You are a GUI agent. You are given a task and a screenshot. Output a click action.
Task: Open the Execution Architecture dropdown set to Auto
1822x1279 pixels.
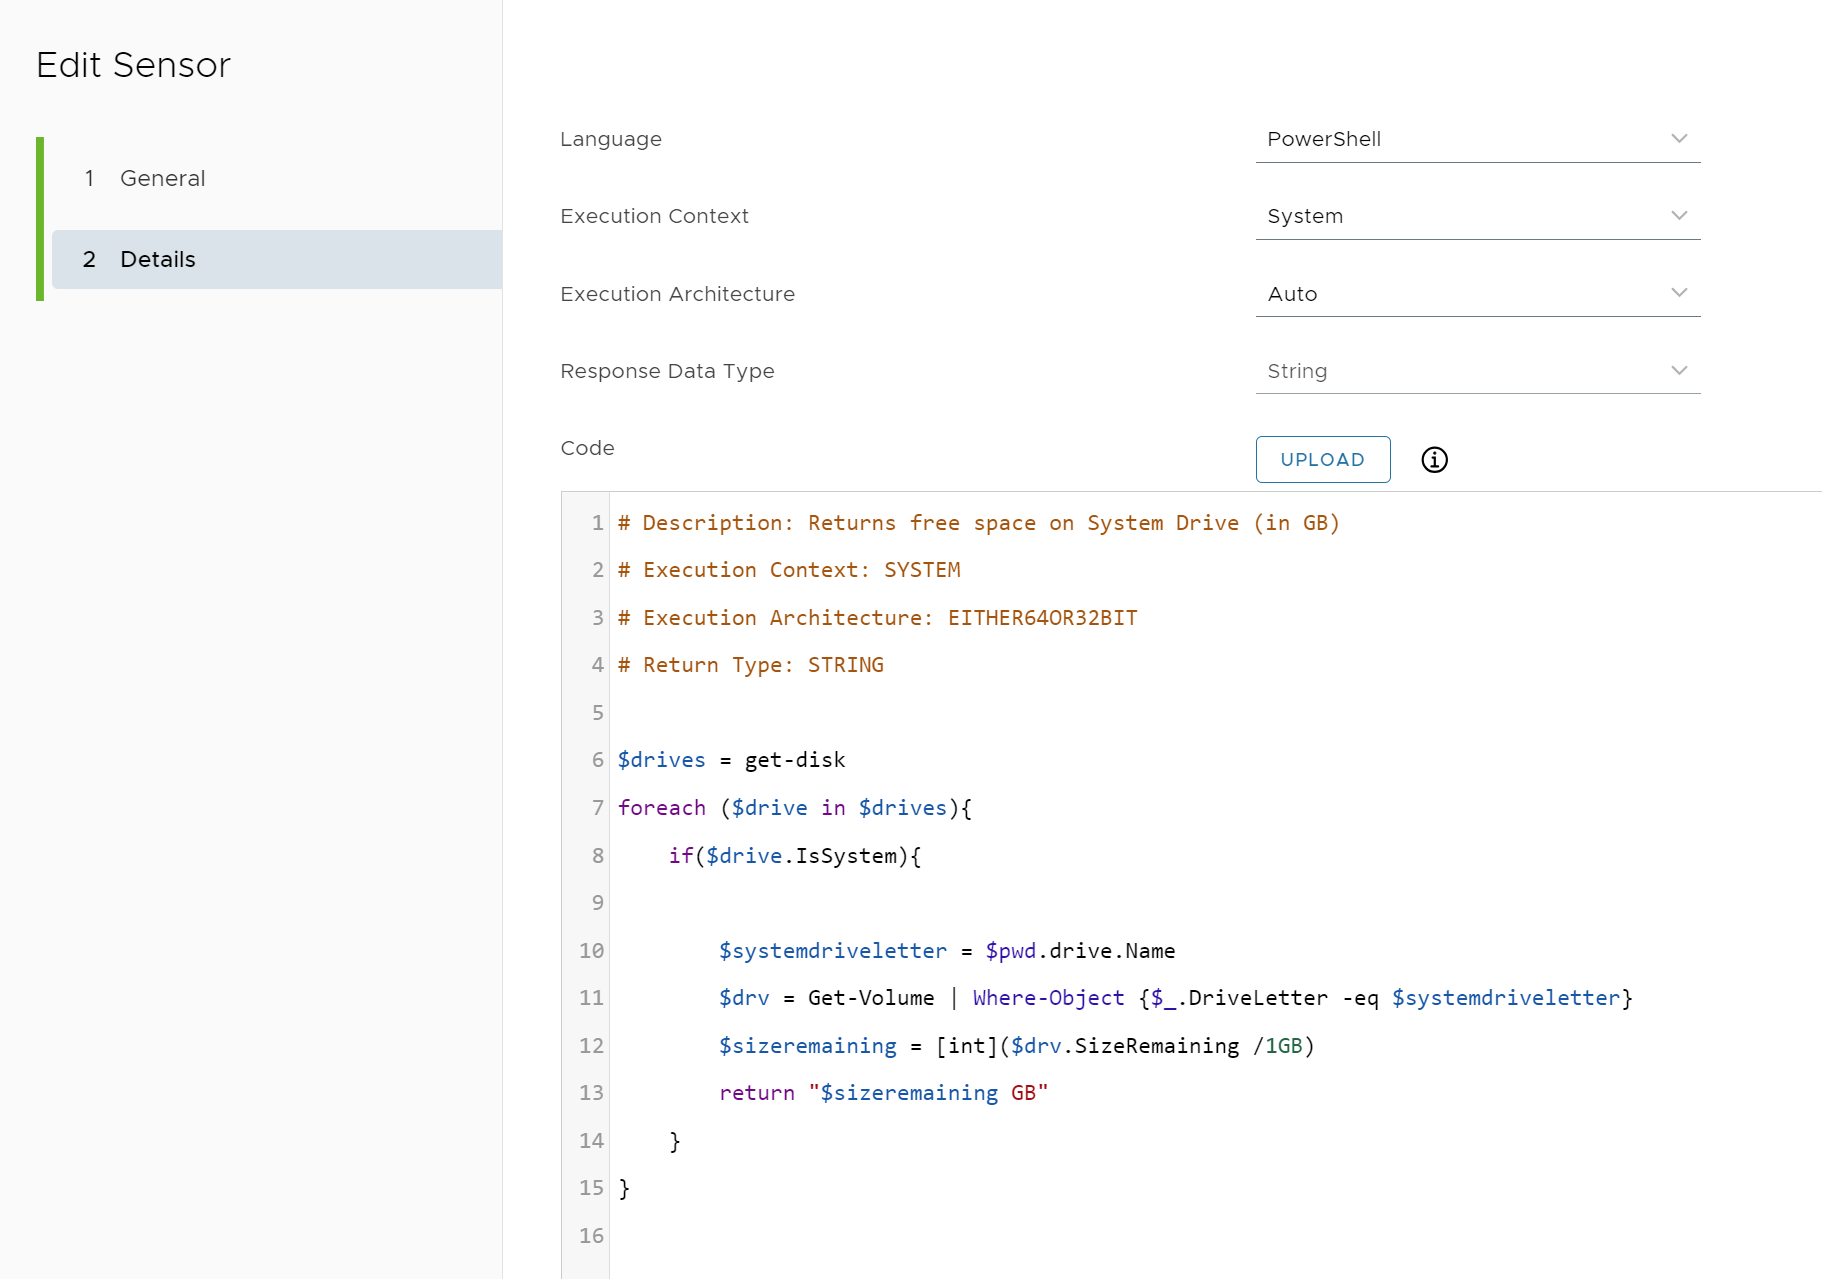coord(1477,294)
